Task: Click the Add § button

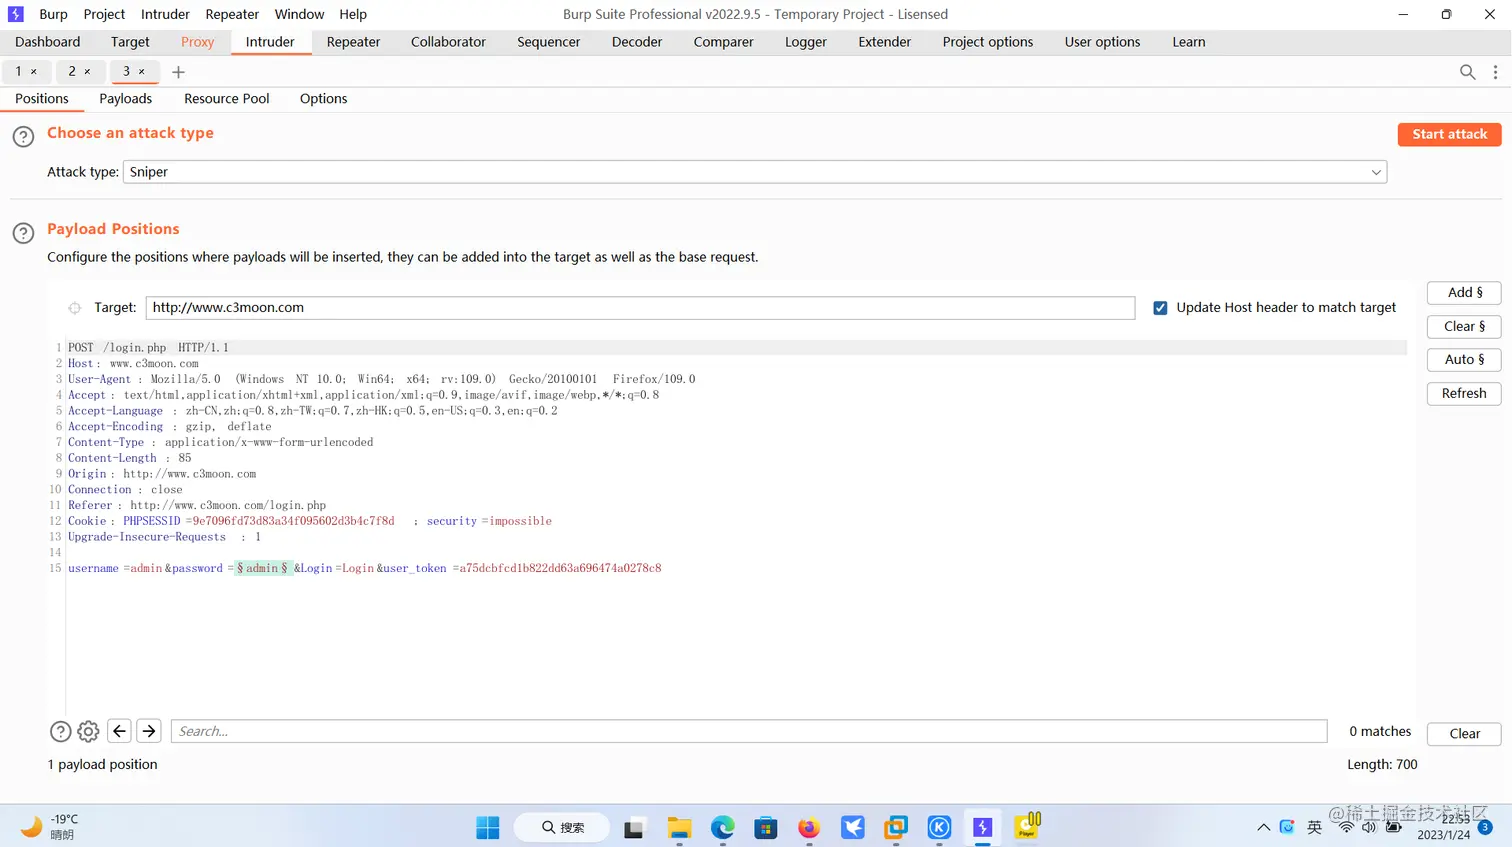Action: tap(1464, 293)
